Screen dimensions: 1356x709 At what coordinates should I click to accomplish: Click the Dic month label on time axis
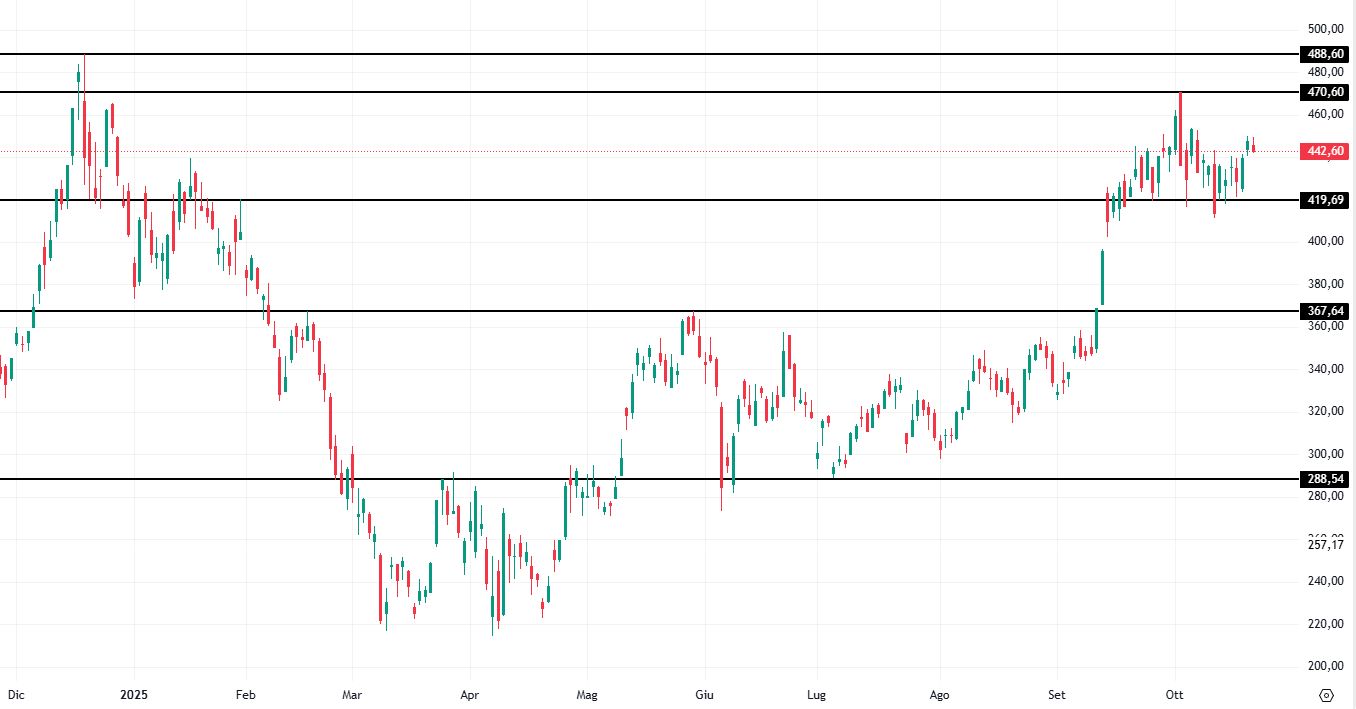(15, 693)
